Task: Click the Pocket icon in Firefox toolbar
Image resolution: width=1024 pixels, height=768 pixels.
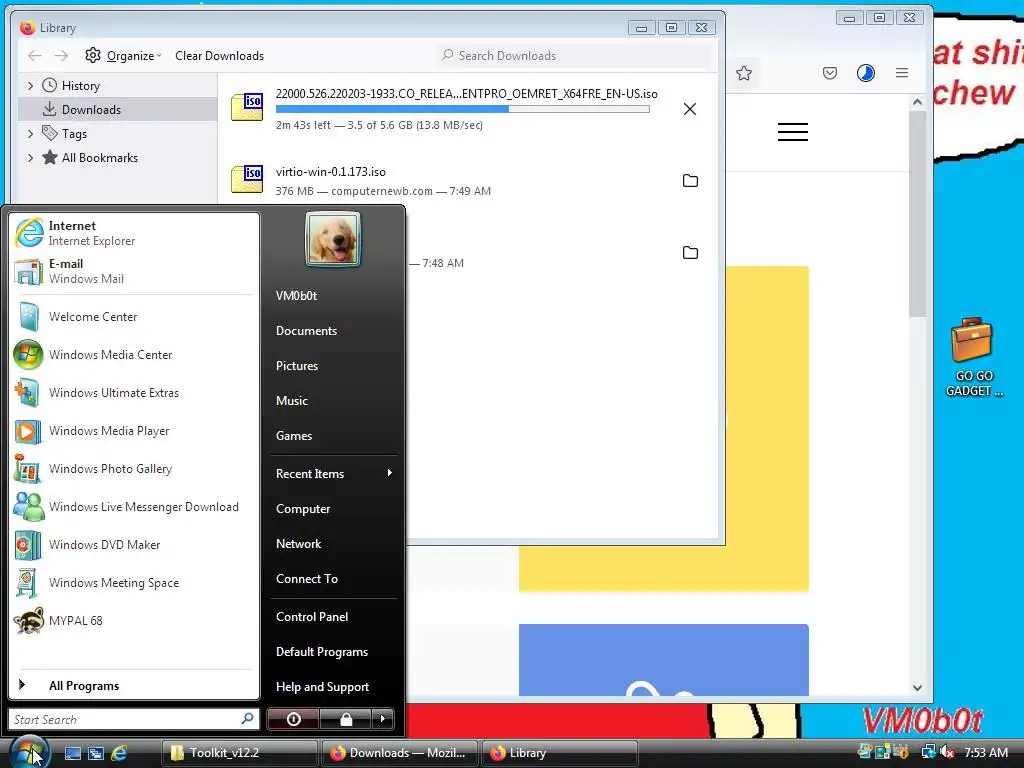Action: (x=830, y=73)
